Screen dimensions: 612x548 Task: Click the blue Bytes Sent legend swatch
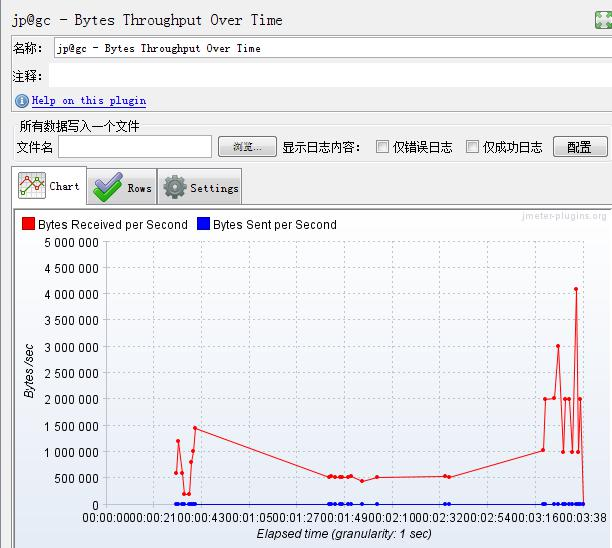(x=203, y=225)
